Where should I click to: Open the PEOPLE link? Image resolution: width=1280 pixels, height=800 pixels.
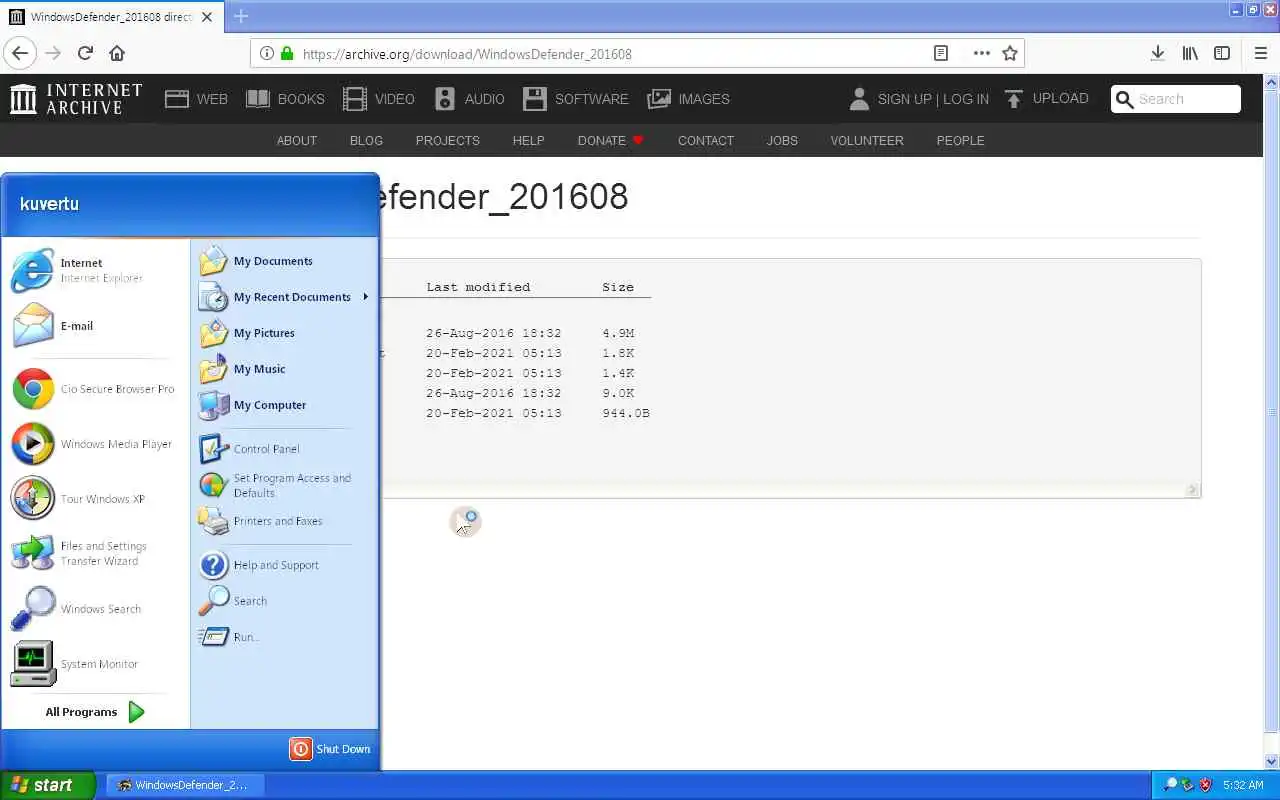pyautogui.click(x=960, y=140)
